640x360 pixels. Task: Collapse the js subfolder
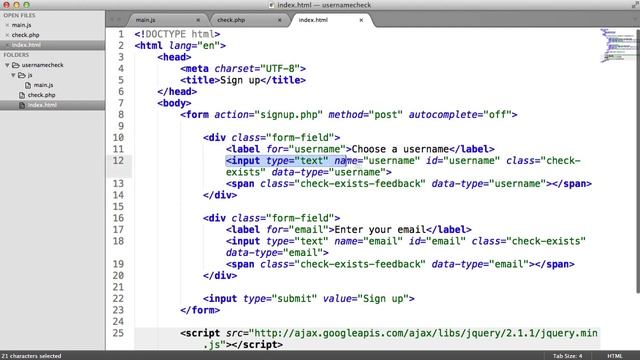coord(13,75)
